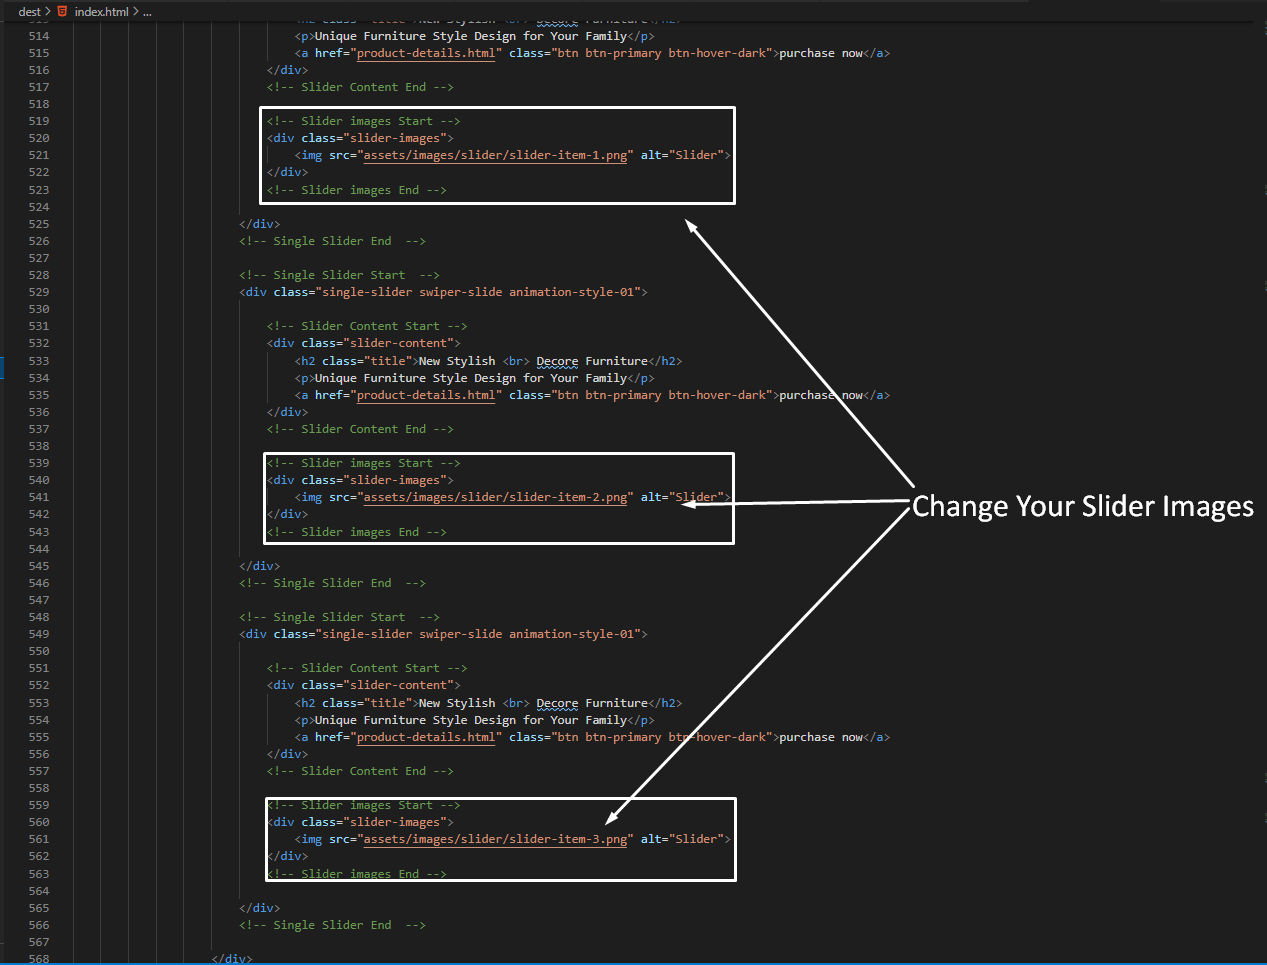Follow product-details.html link on line 534
The width and height of the screenshot is (1267, 965).
(x=426, y=395)
